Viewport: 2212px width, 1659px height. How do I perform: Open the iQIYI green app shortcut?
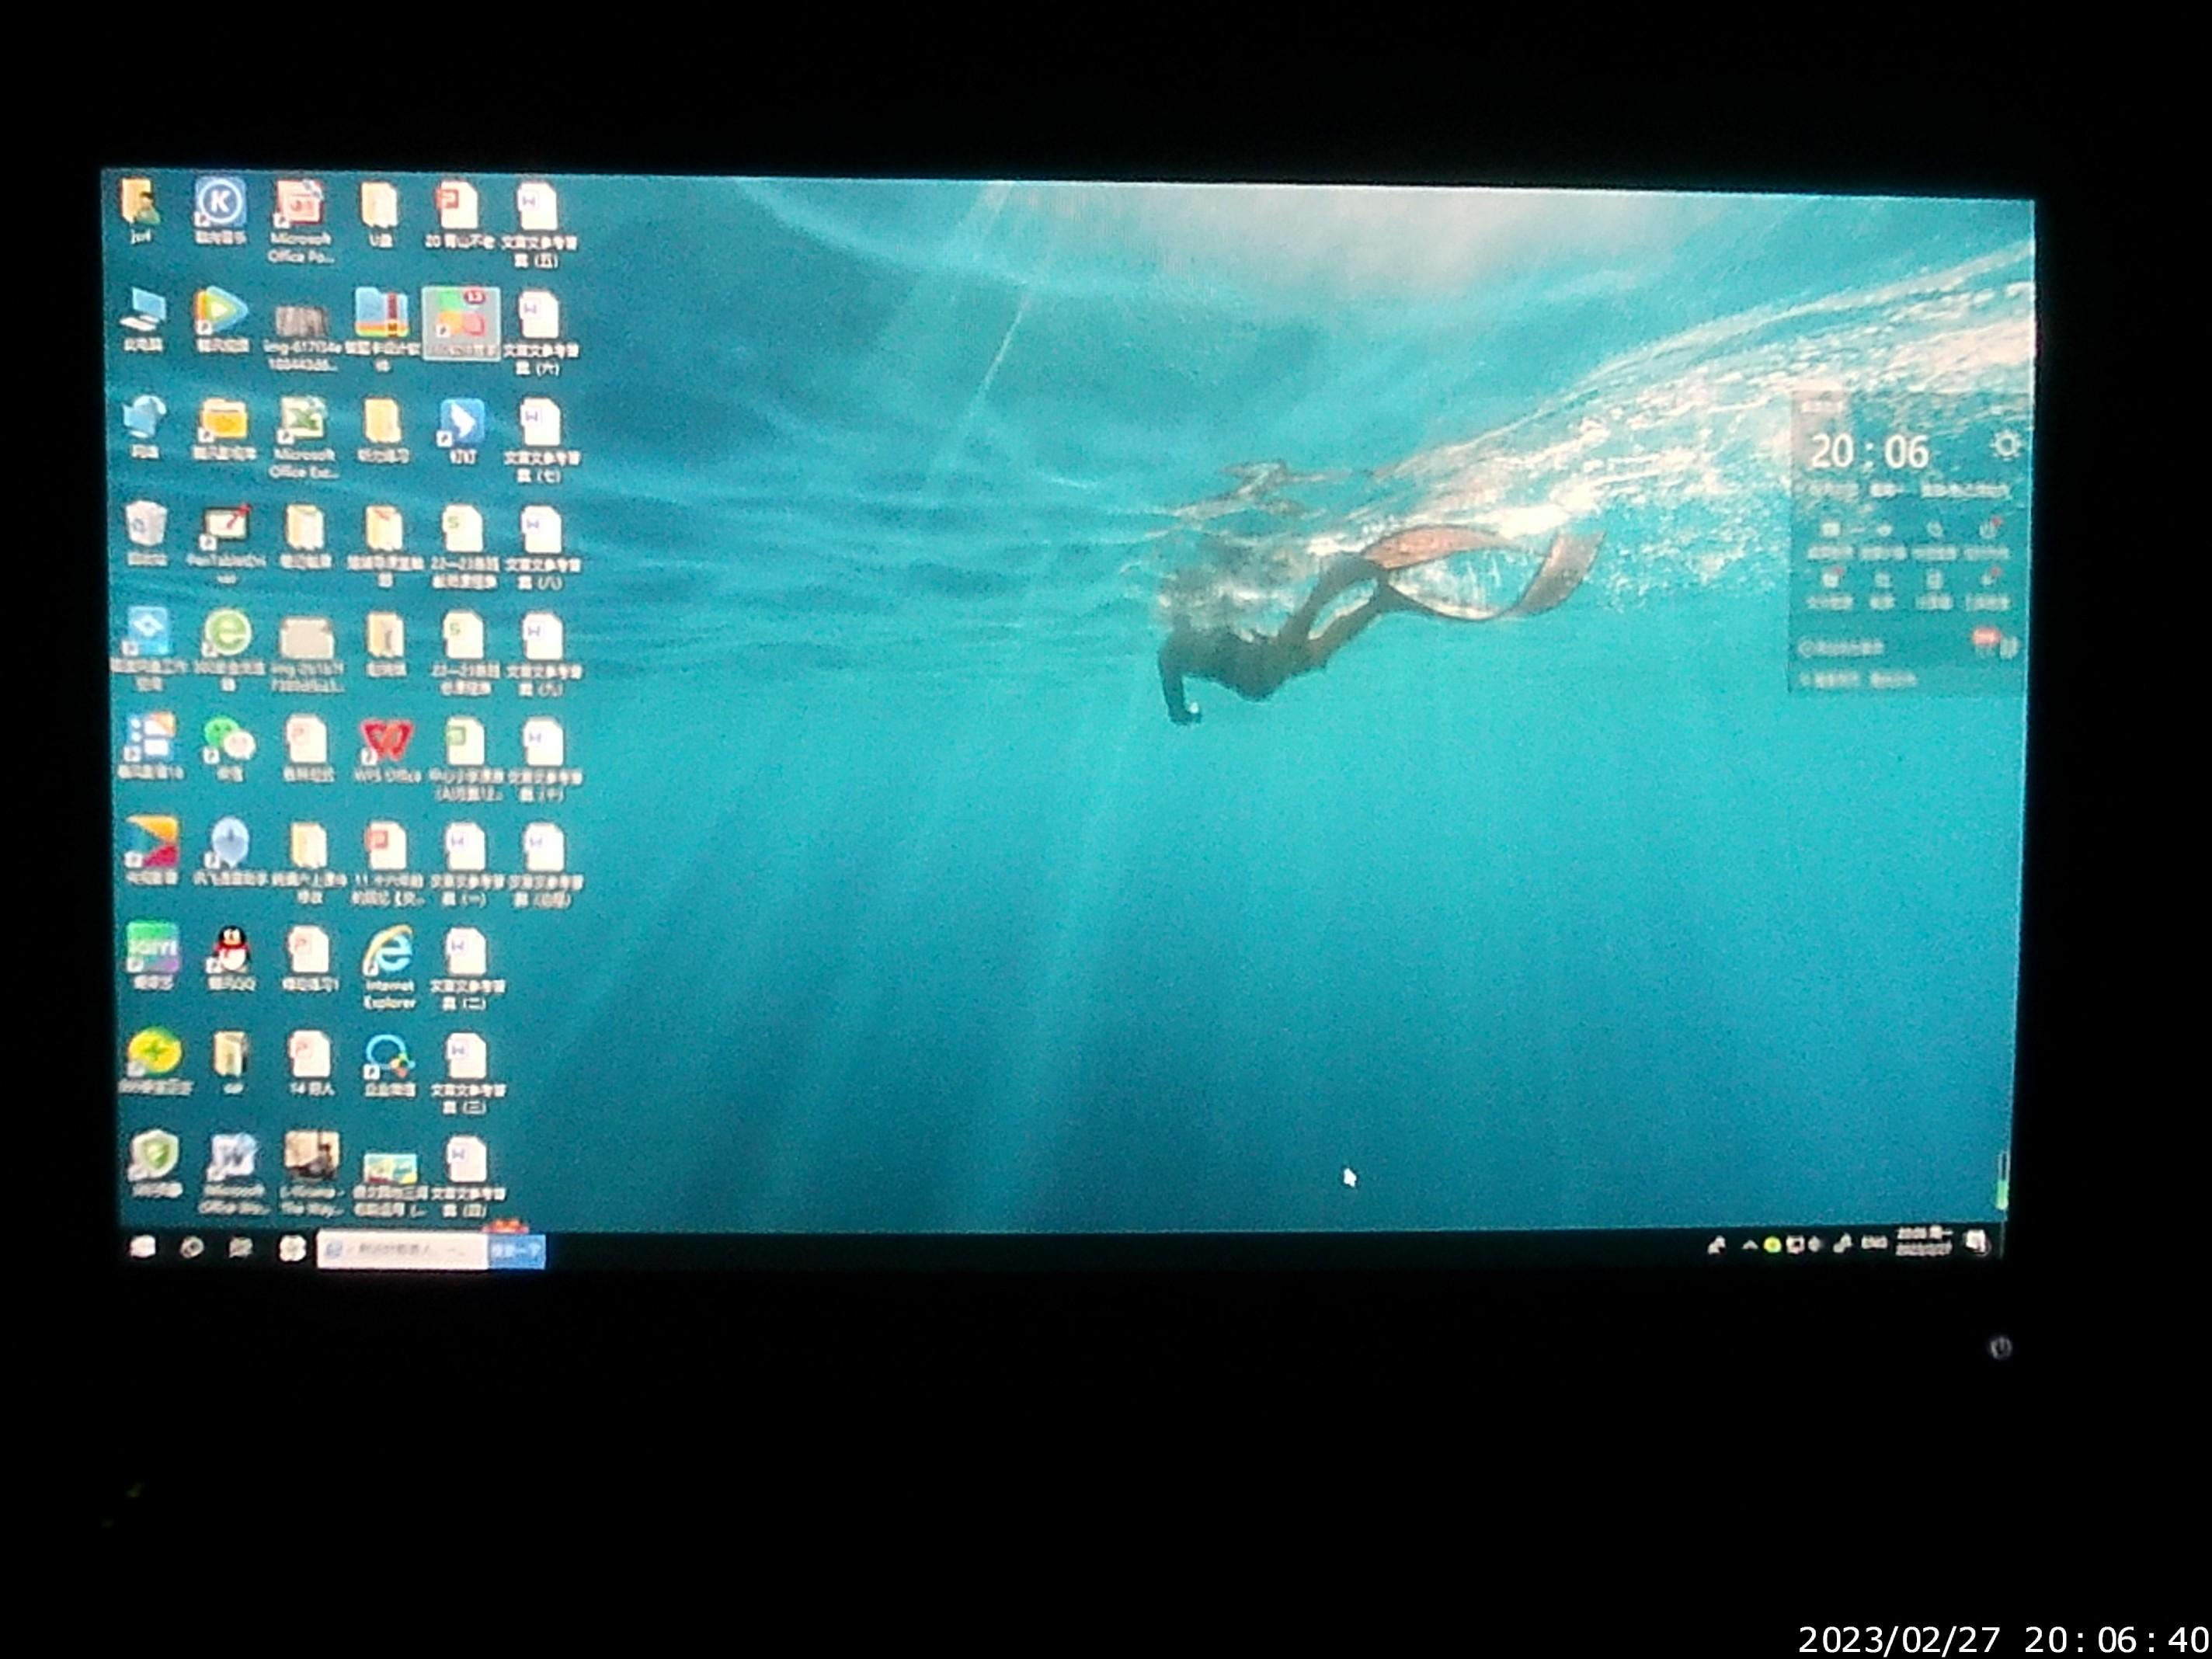pyautogui.click(x=153, y=948)
